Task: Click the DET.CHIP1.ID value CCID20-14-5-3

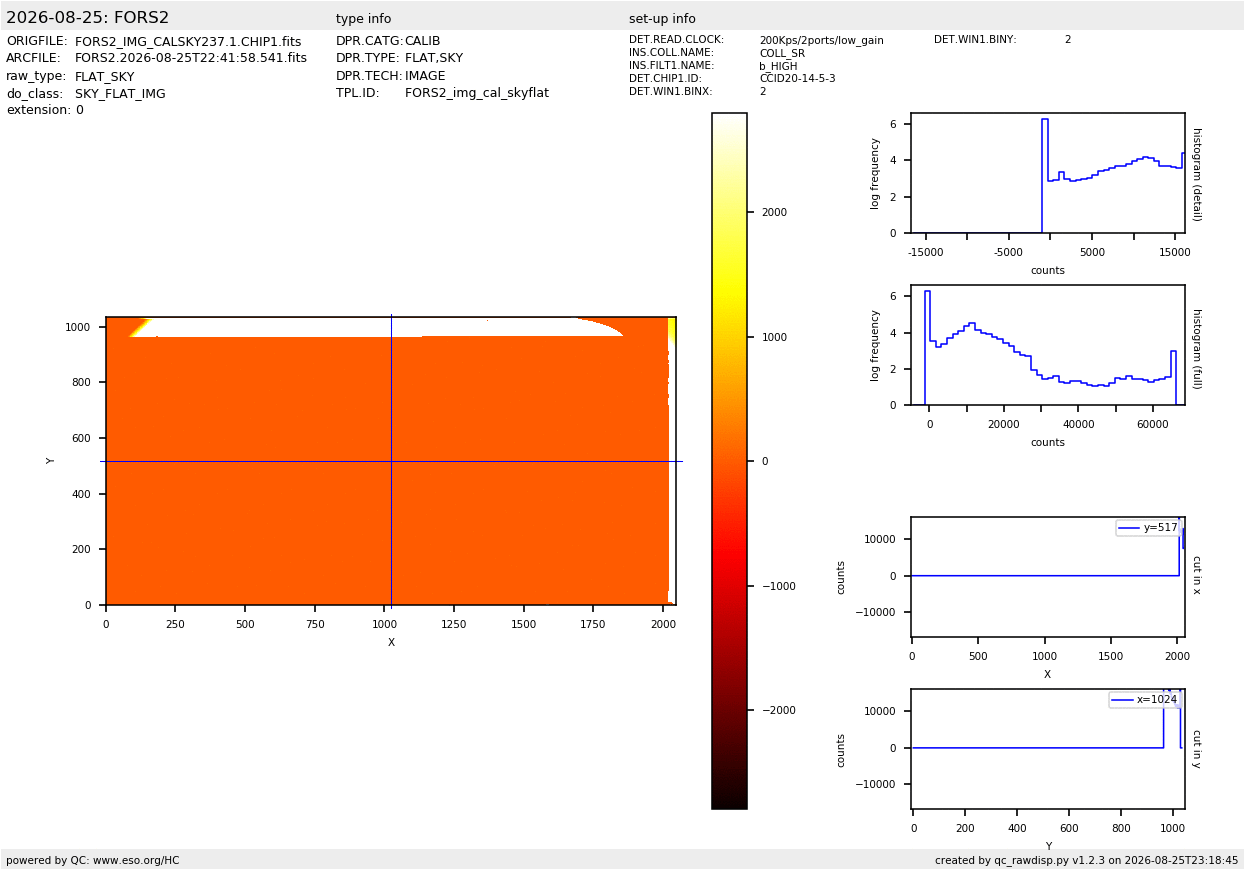Action: [x=797, y=79]
